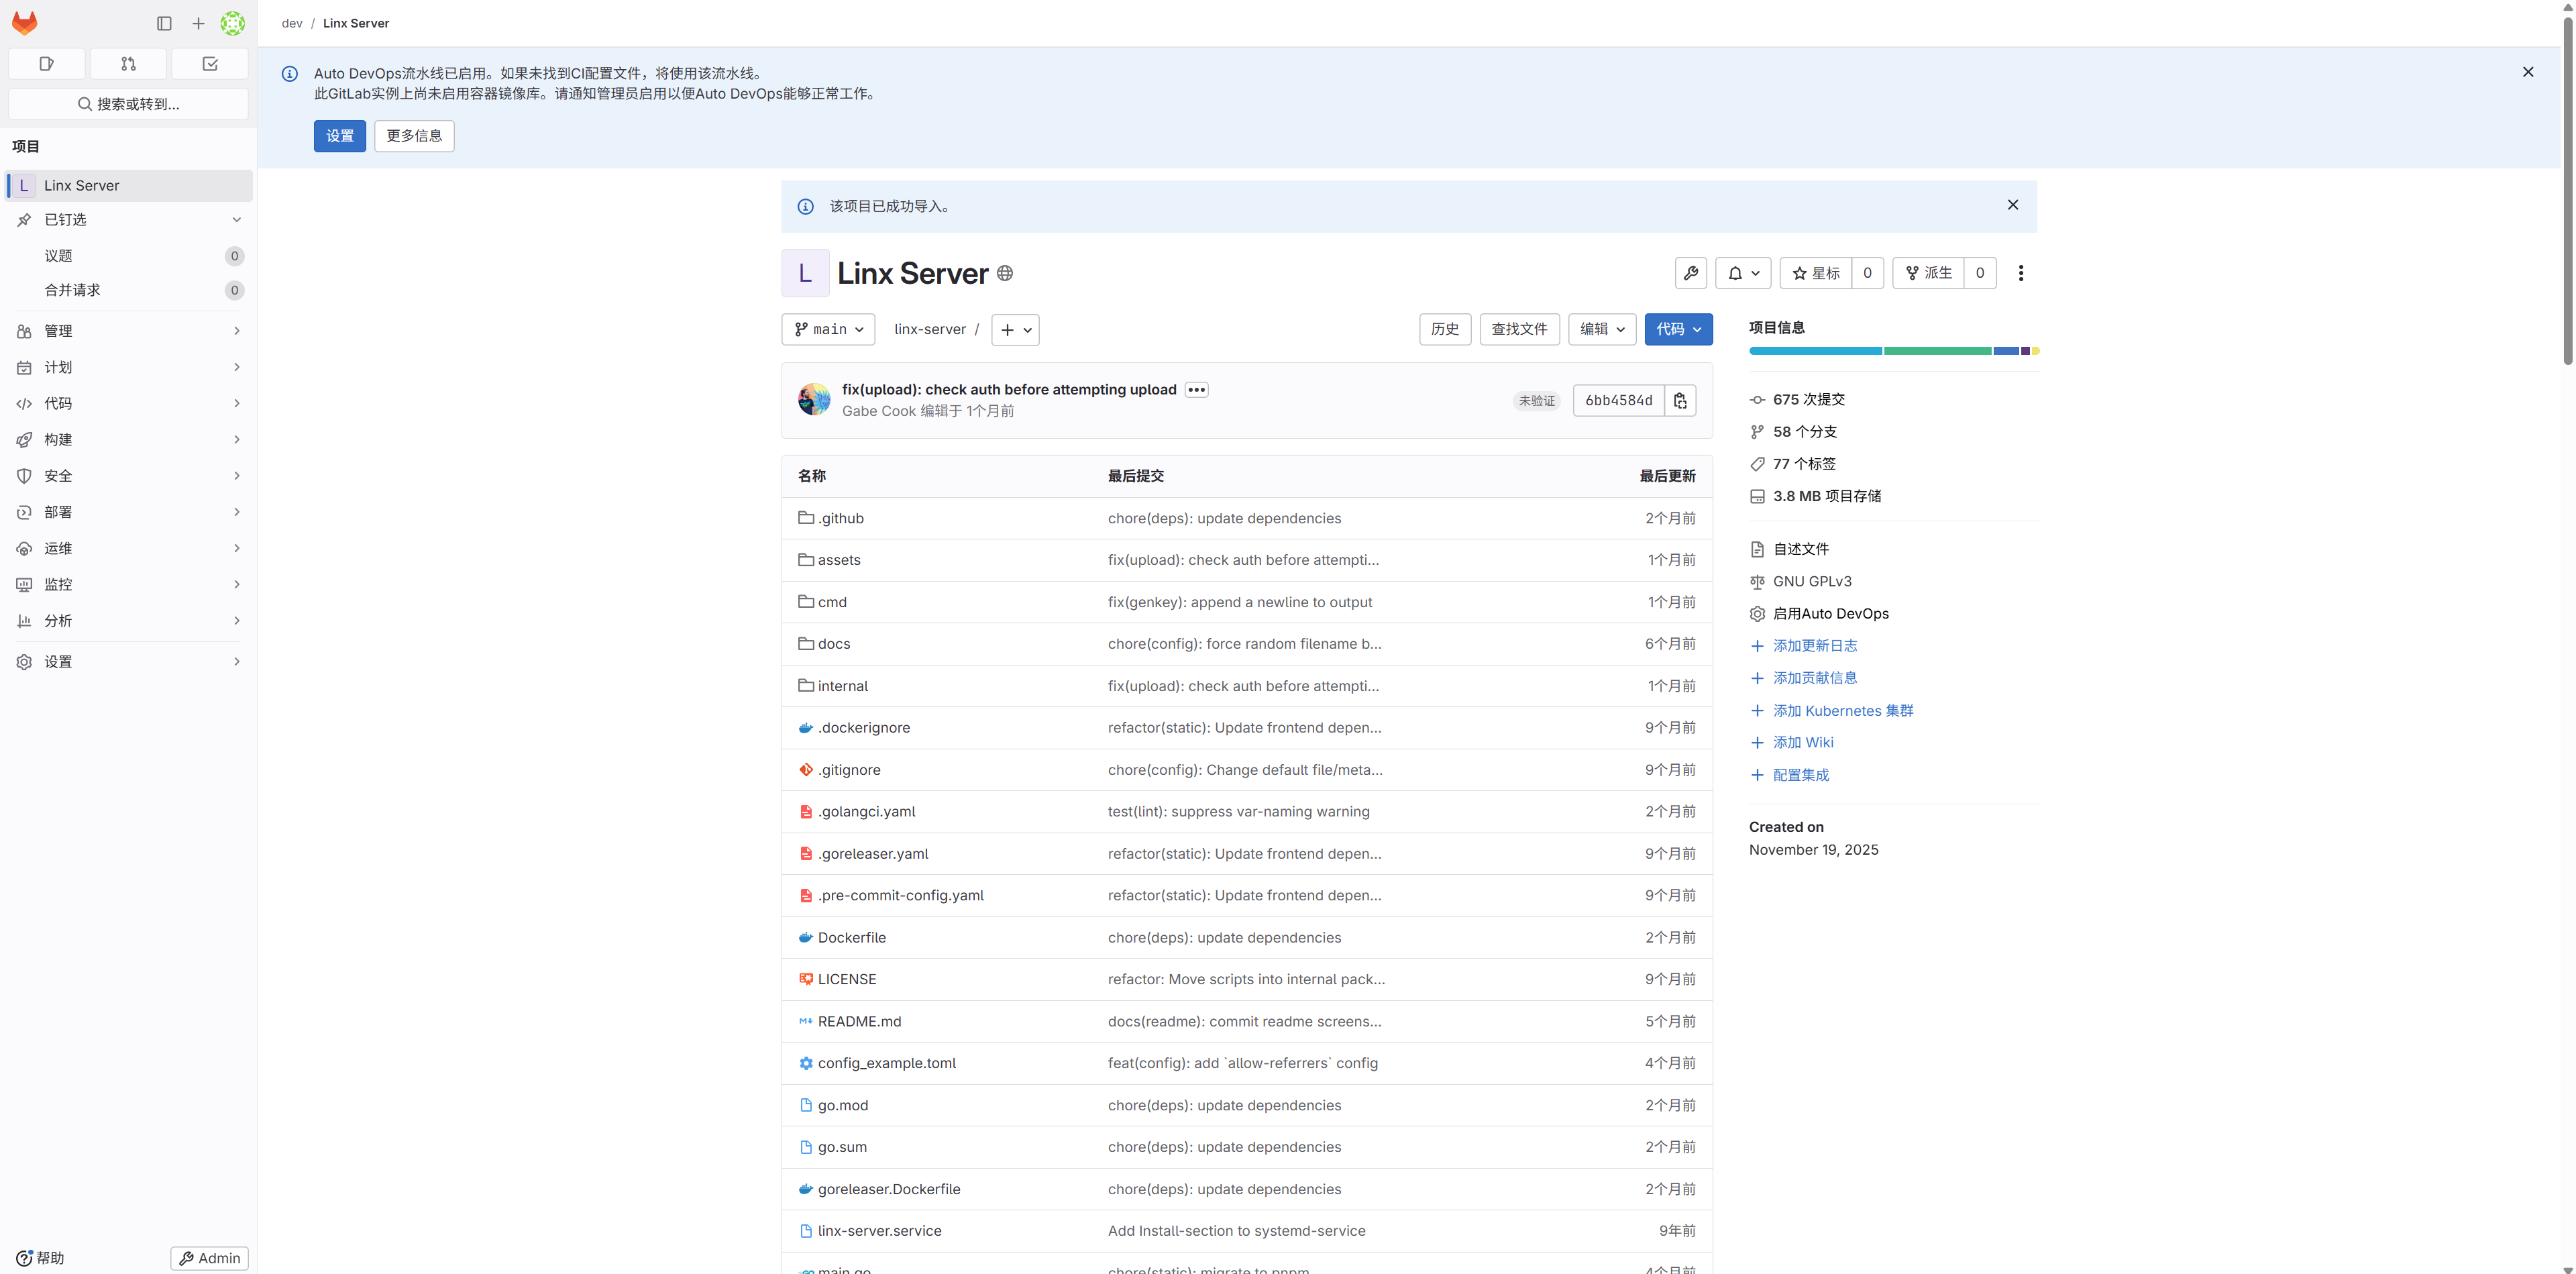The height and width of the screenshot is (1274, 2576).
Task: Click the fork (派生) button
Action: pyautogui.click(x=1929, y=273)
